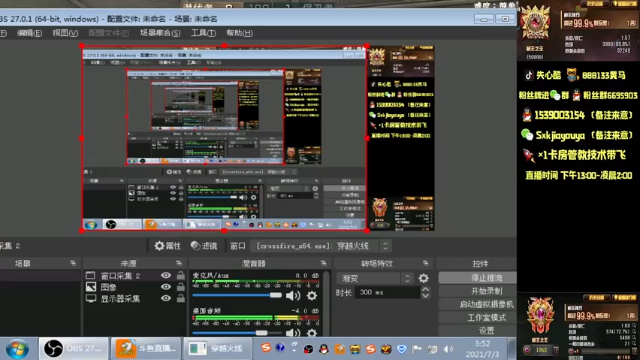The height and width of the screenshot is (360, 640).
Task: Open 滤镜 filters for selected source
Action: click(204, 246)
